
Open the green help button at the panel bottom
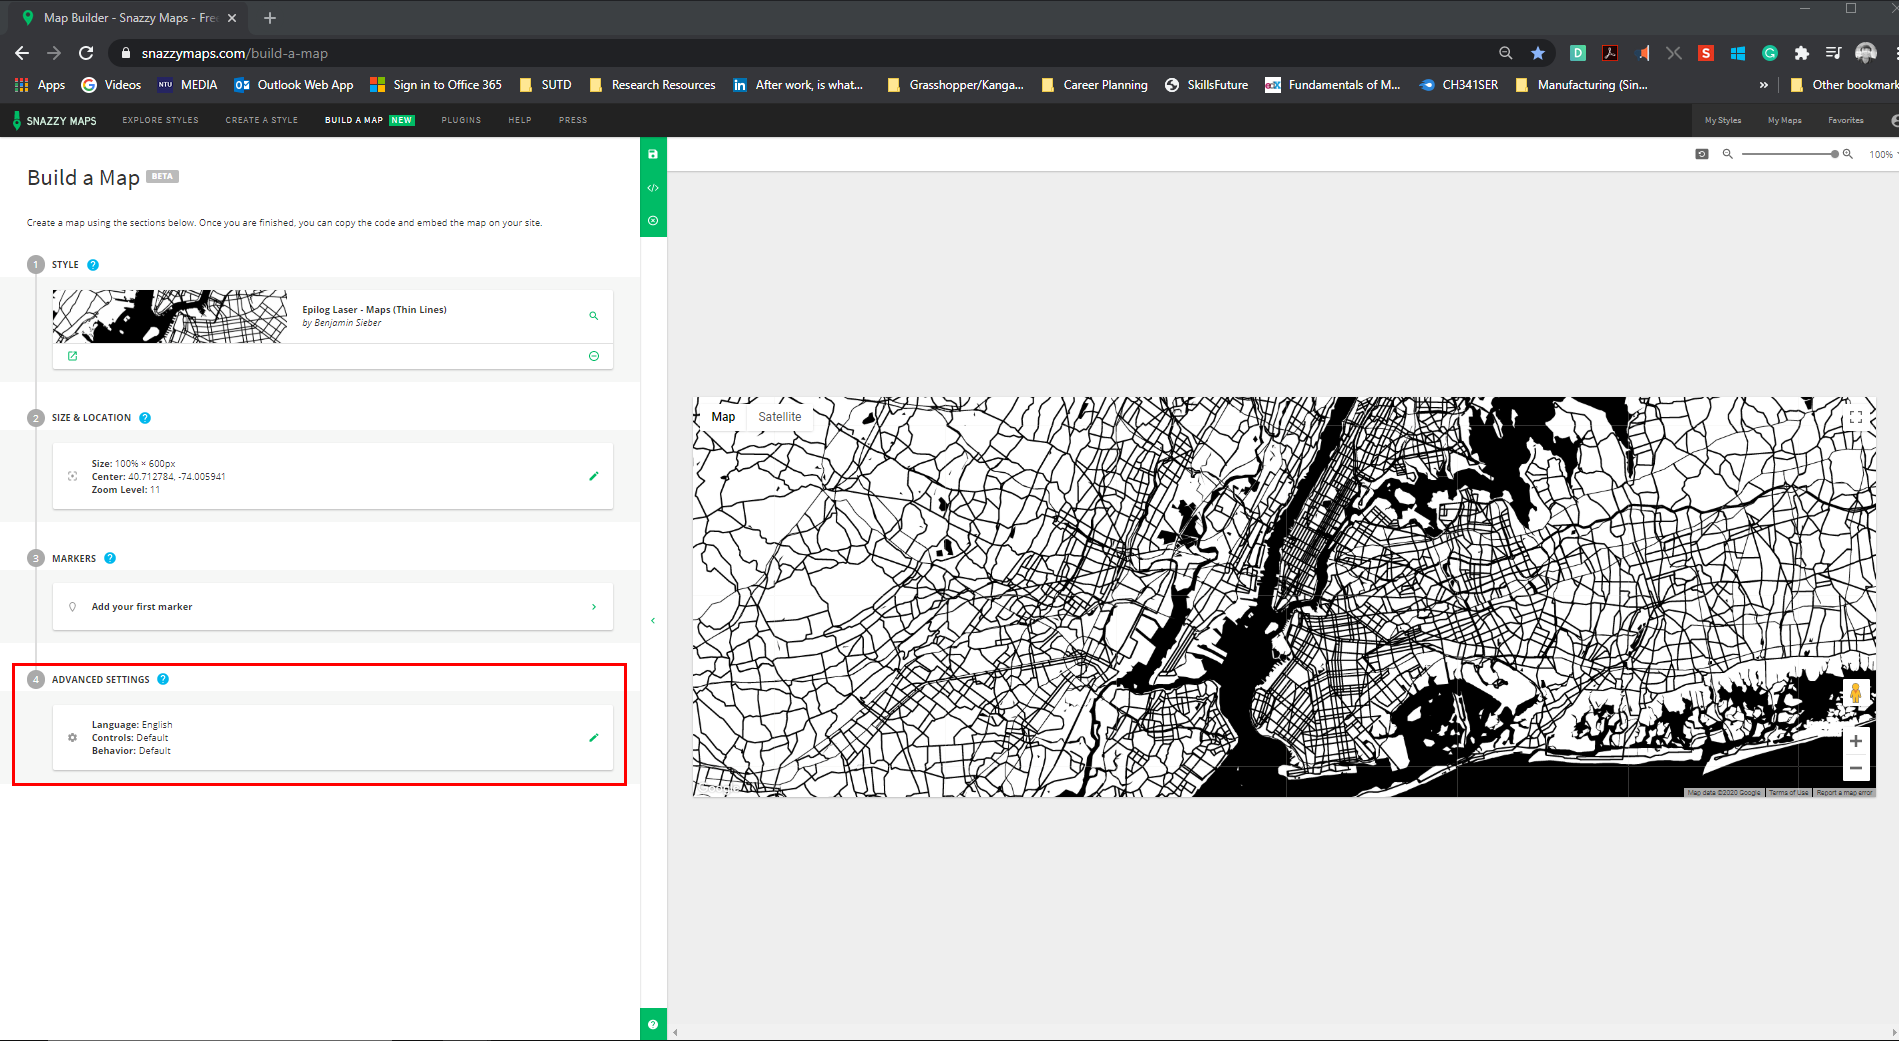653,1024
